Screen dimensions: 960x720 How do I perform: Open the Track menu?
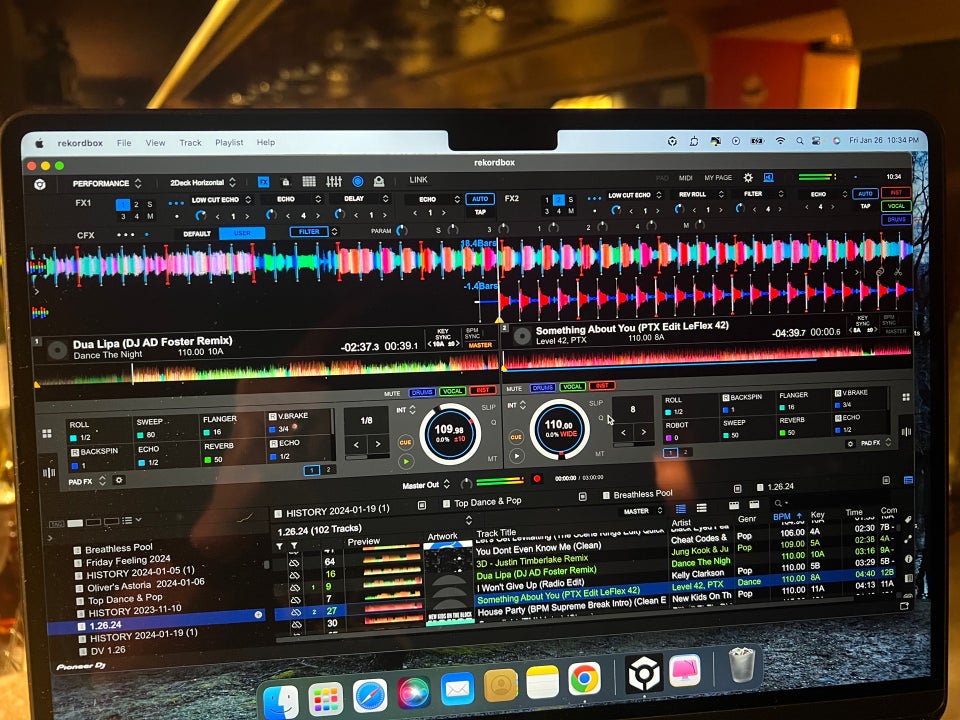pyautogui.click(x=190, y=143)
